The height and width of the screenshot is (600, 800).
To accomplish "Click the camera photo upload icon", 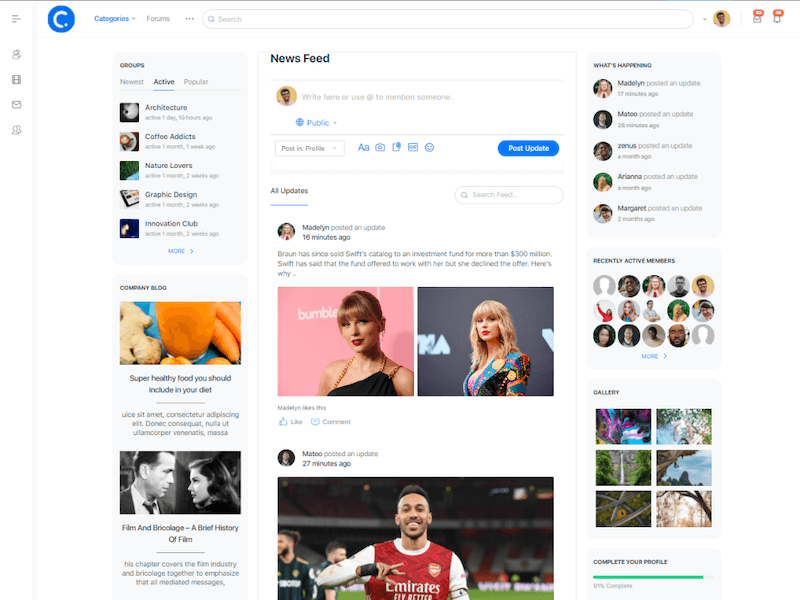I will tap(380, 148).
